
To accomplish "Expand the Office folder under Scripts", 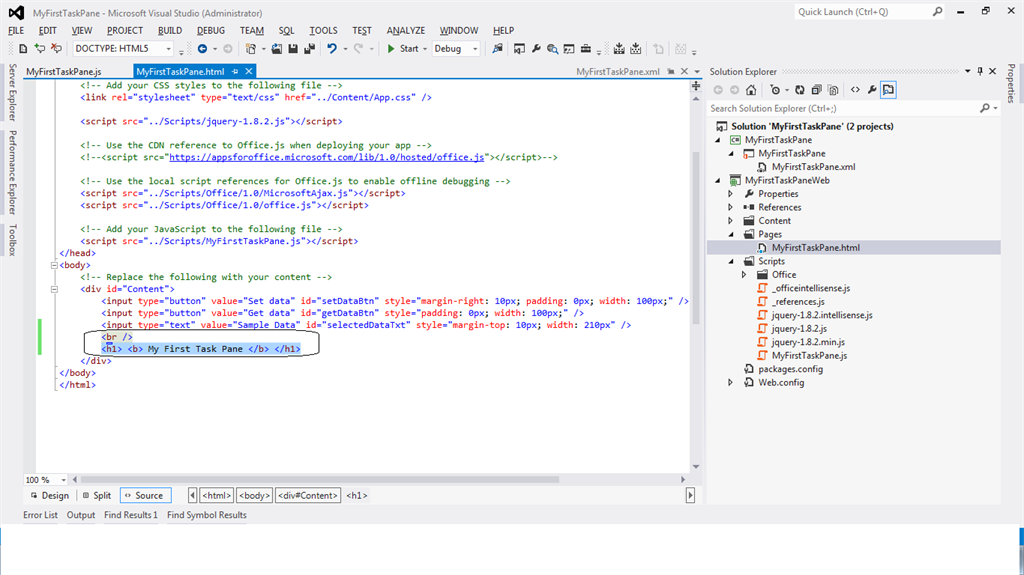I will (744, 274).
